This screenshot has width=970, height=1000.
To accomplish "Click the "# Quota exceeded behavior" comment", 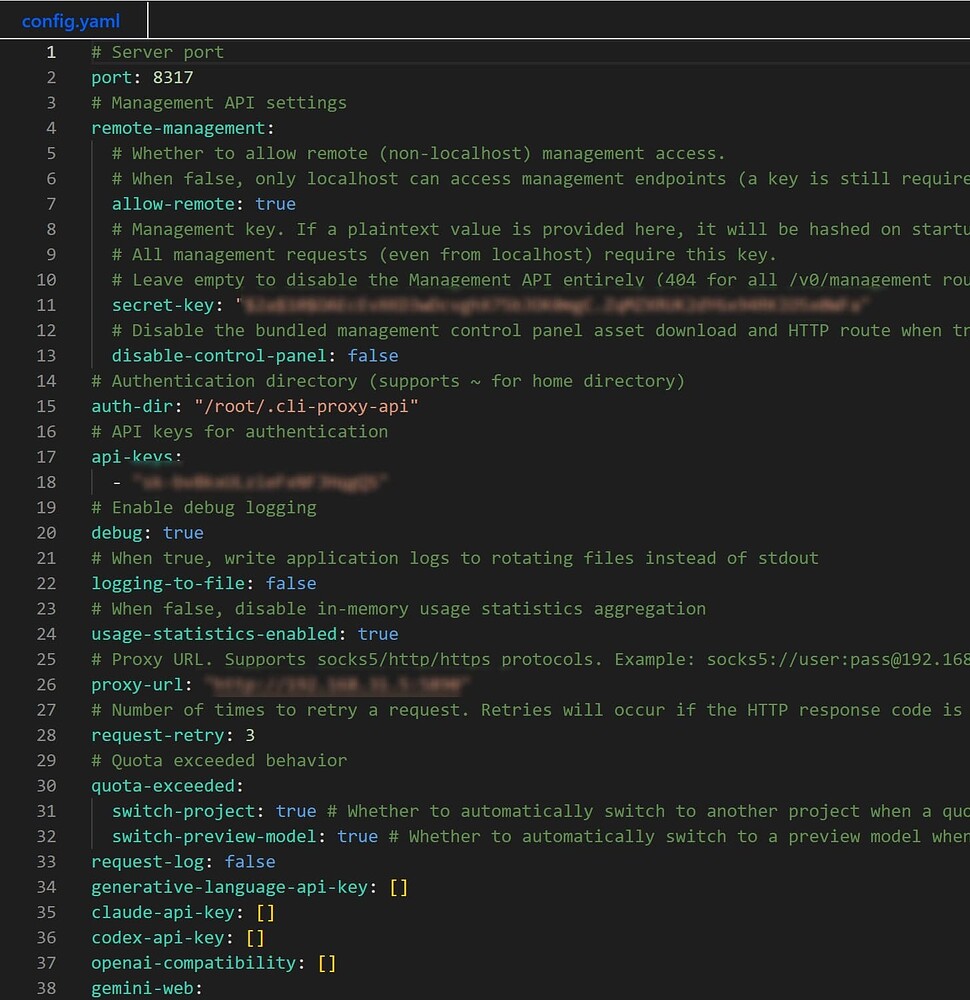I will coord(219,761).
